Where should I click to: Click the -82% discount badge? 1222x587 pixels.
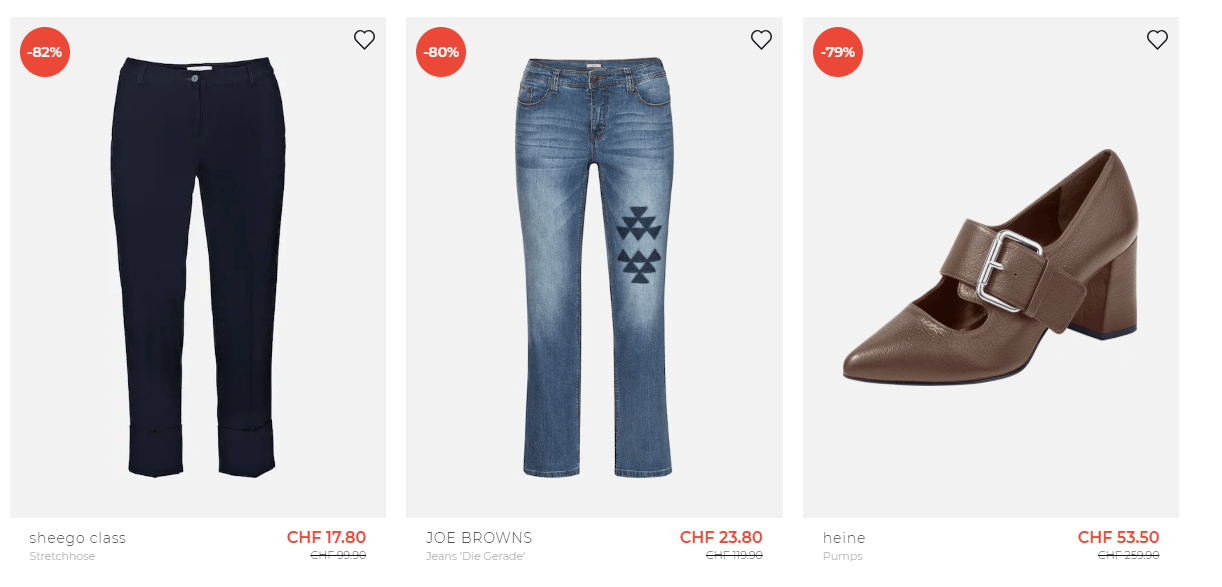(45, 52)
